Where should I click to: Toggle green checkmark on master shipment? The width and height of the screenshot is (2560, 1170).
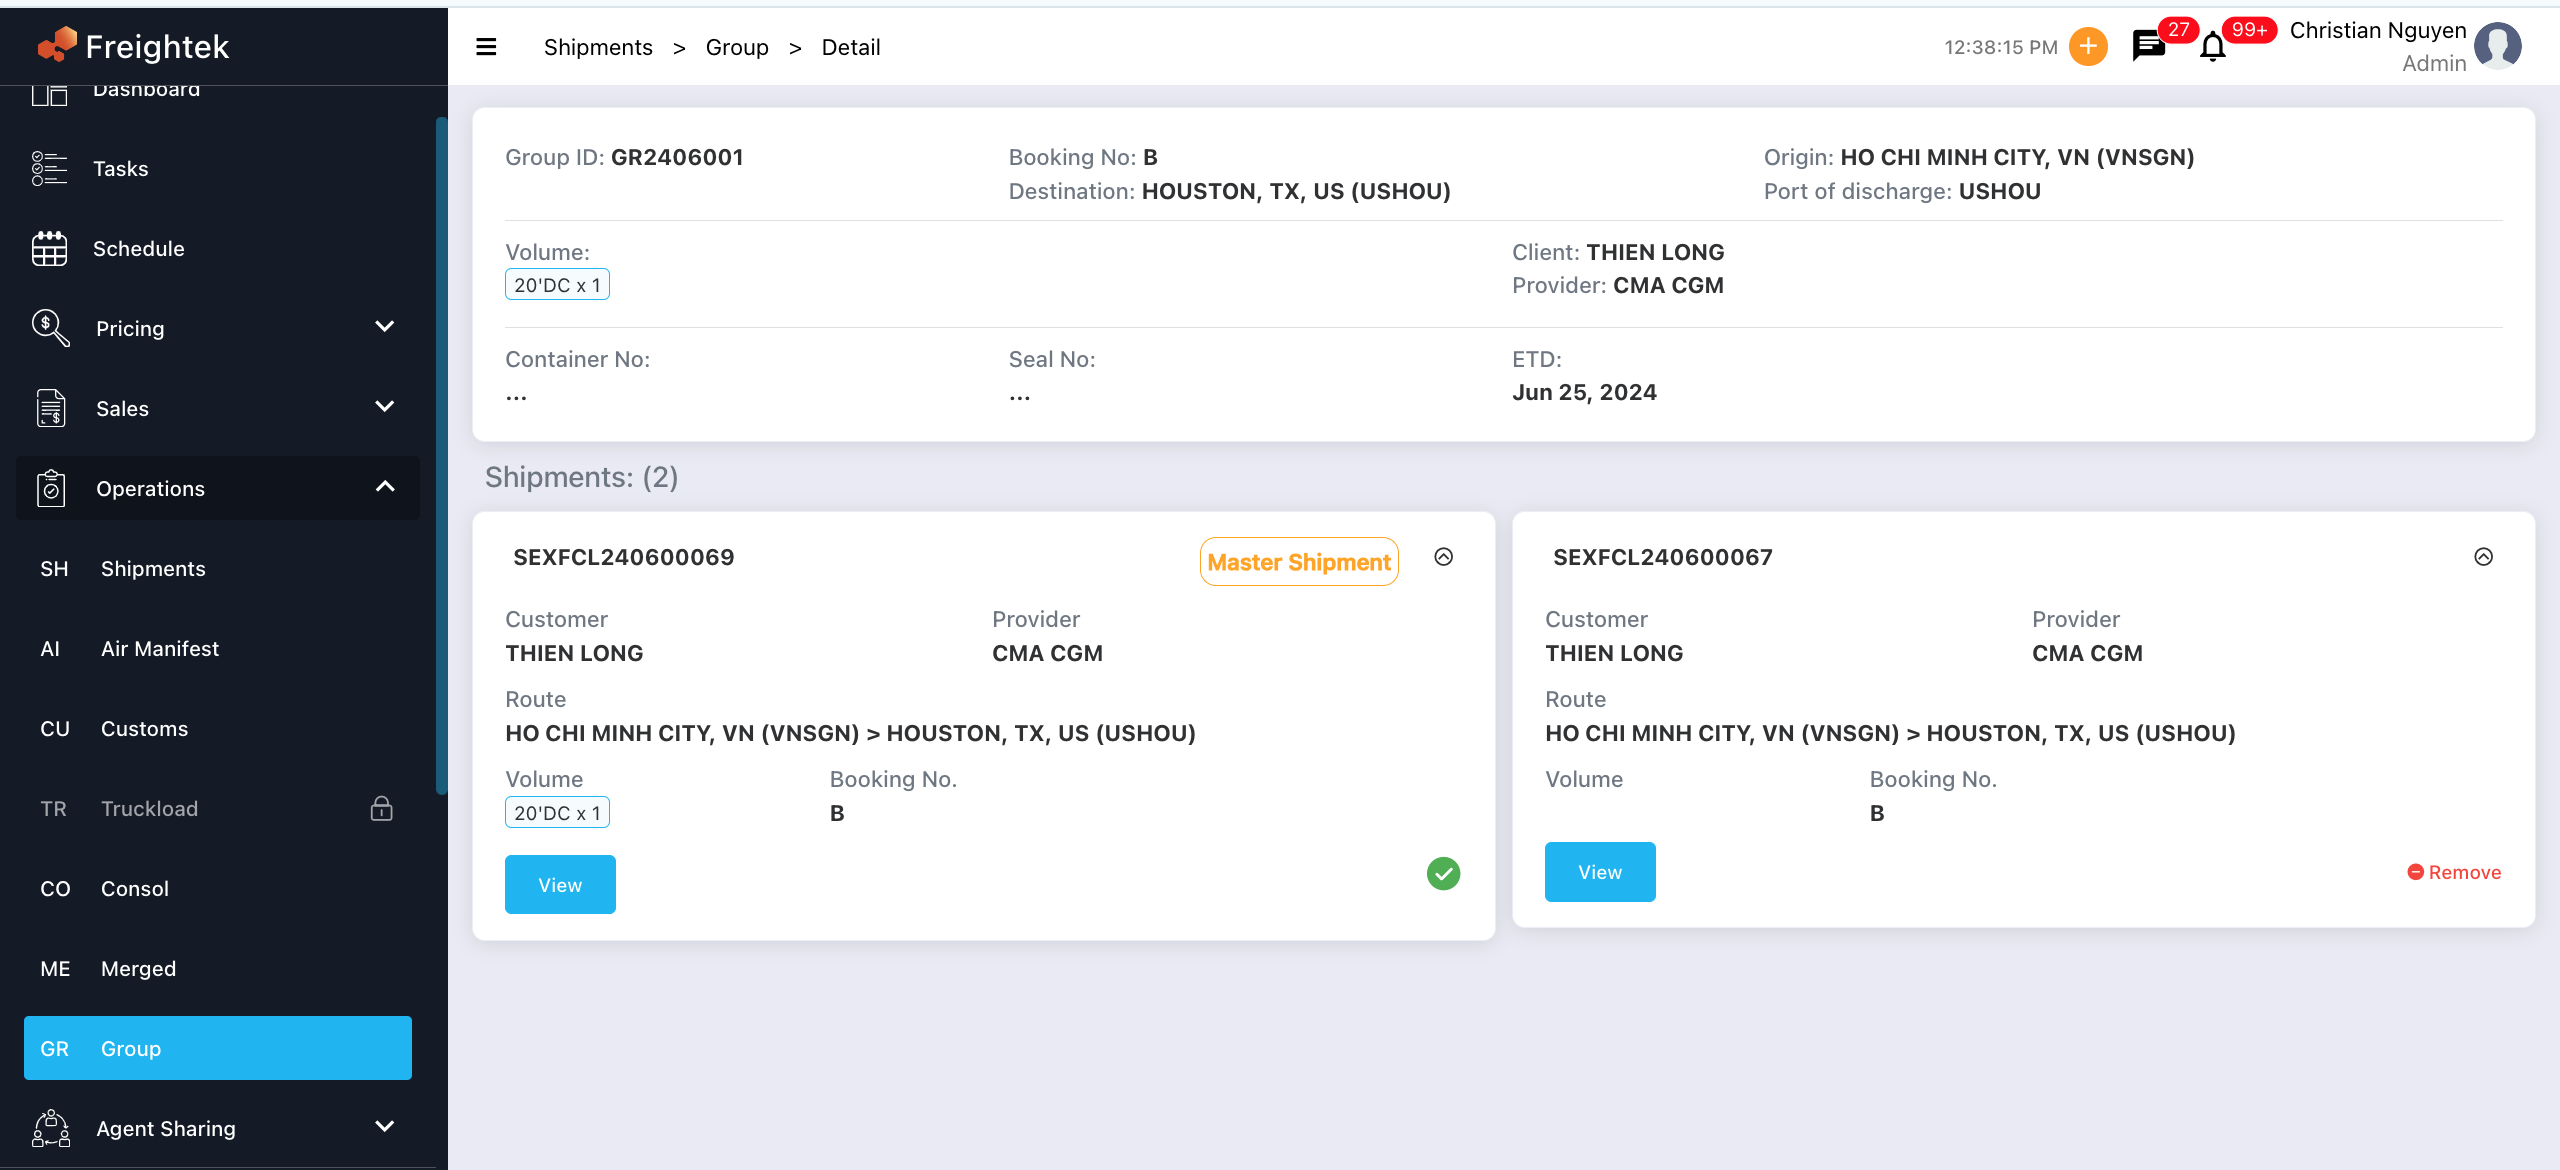pyautogui.click(x=1443, y=873)
